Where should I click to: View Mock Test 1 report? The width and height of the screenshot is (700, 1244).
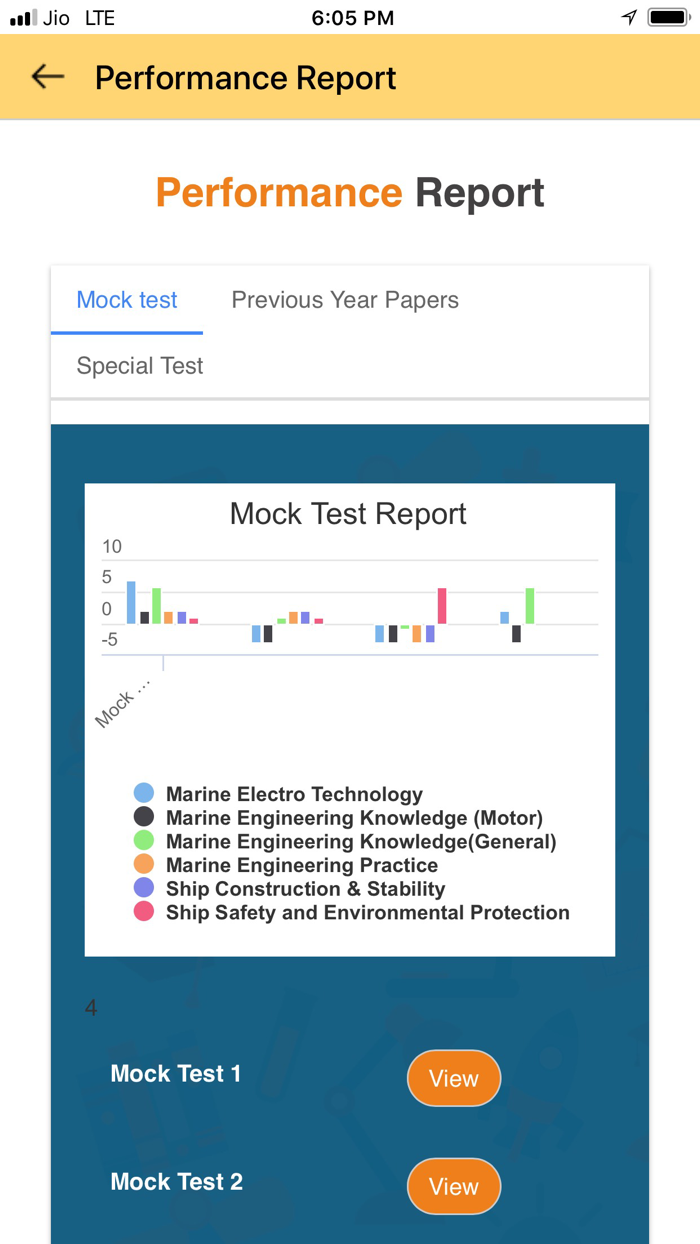(453, 1078)
